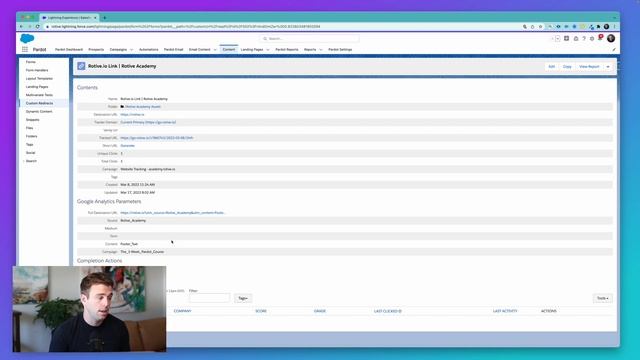Open dropdown arrow next to View Report
640x360 pixels.
click(608, 67)
